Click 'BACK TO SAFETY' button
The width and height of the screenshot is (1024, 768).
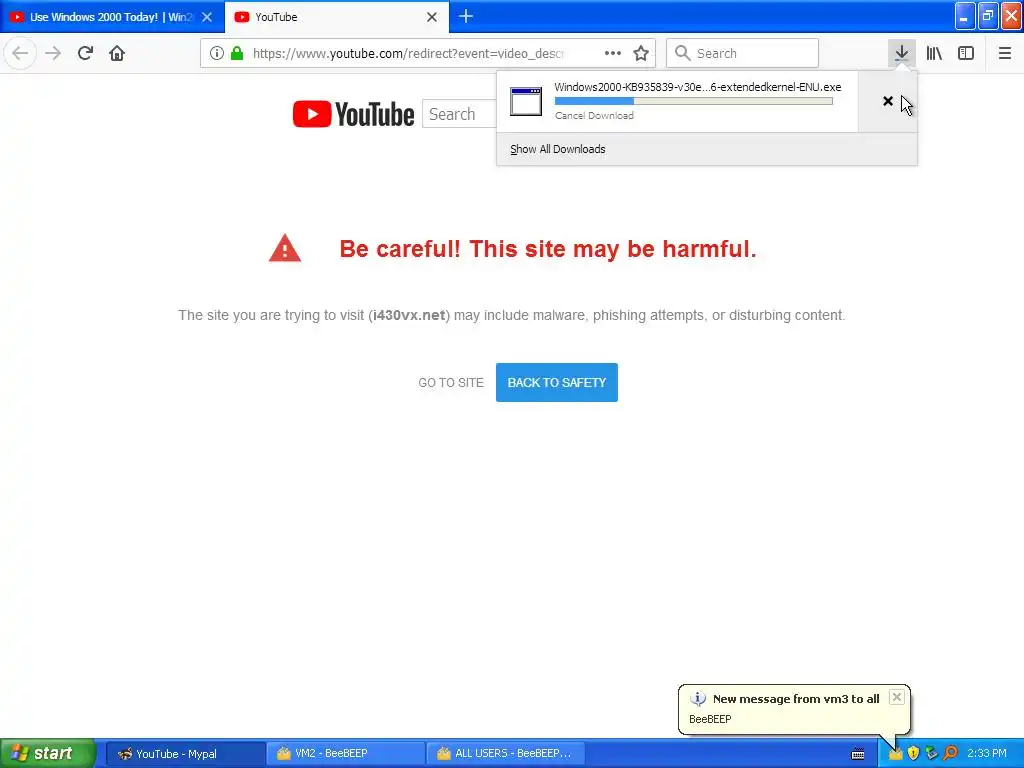pyautogui.click(x=556, y=383)
